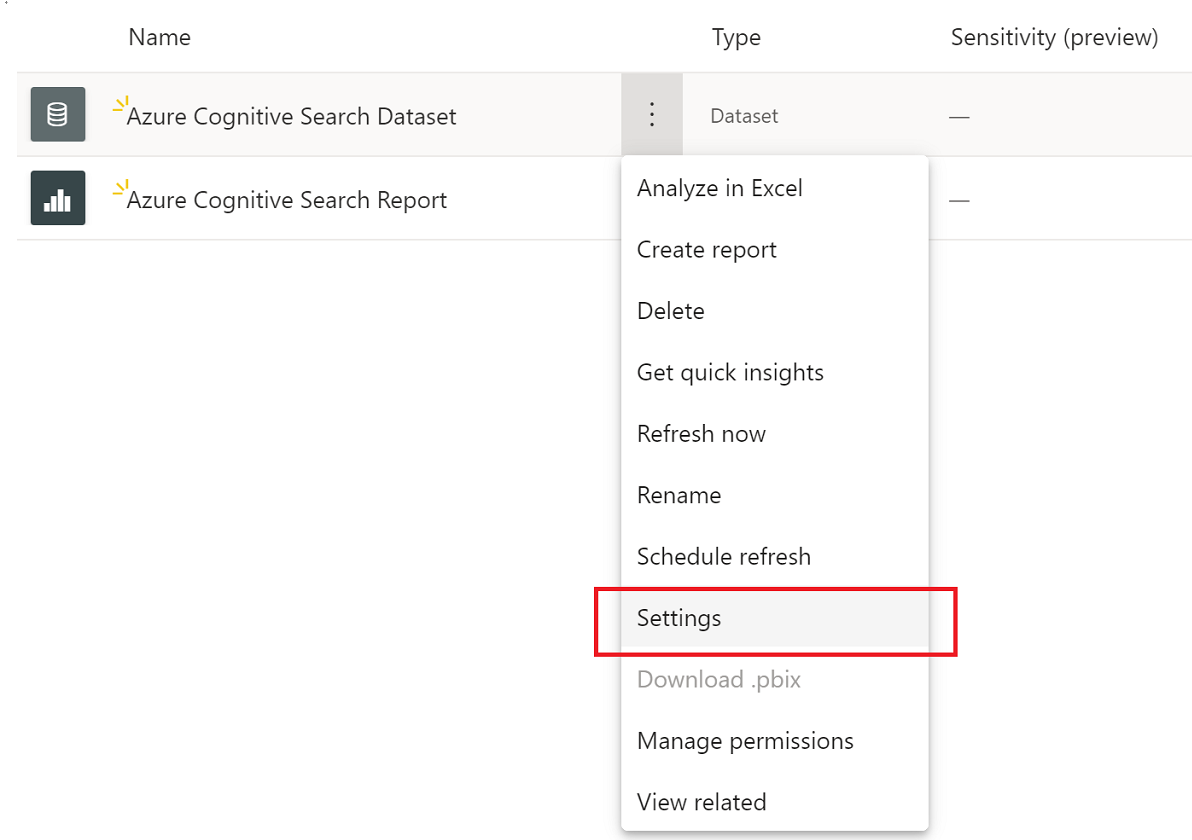1192x840 pixels.
Task: Open Azure Cognitive Search Report
Action: pyautogui.click(x=286, y=201)
